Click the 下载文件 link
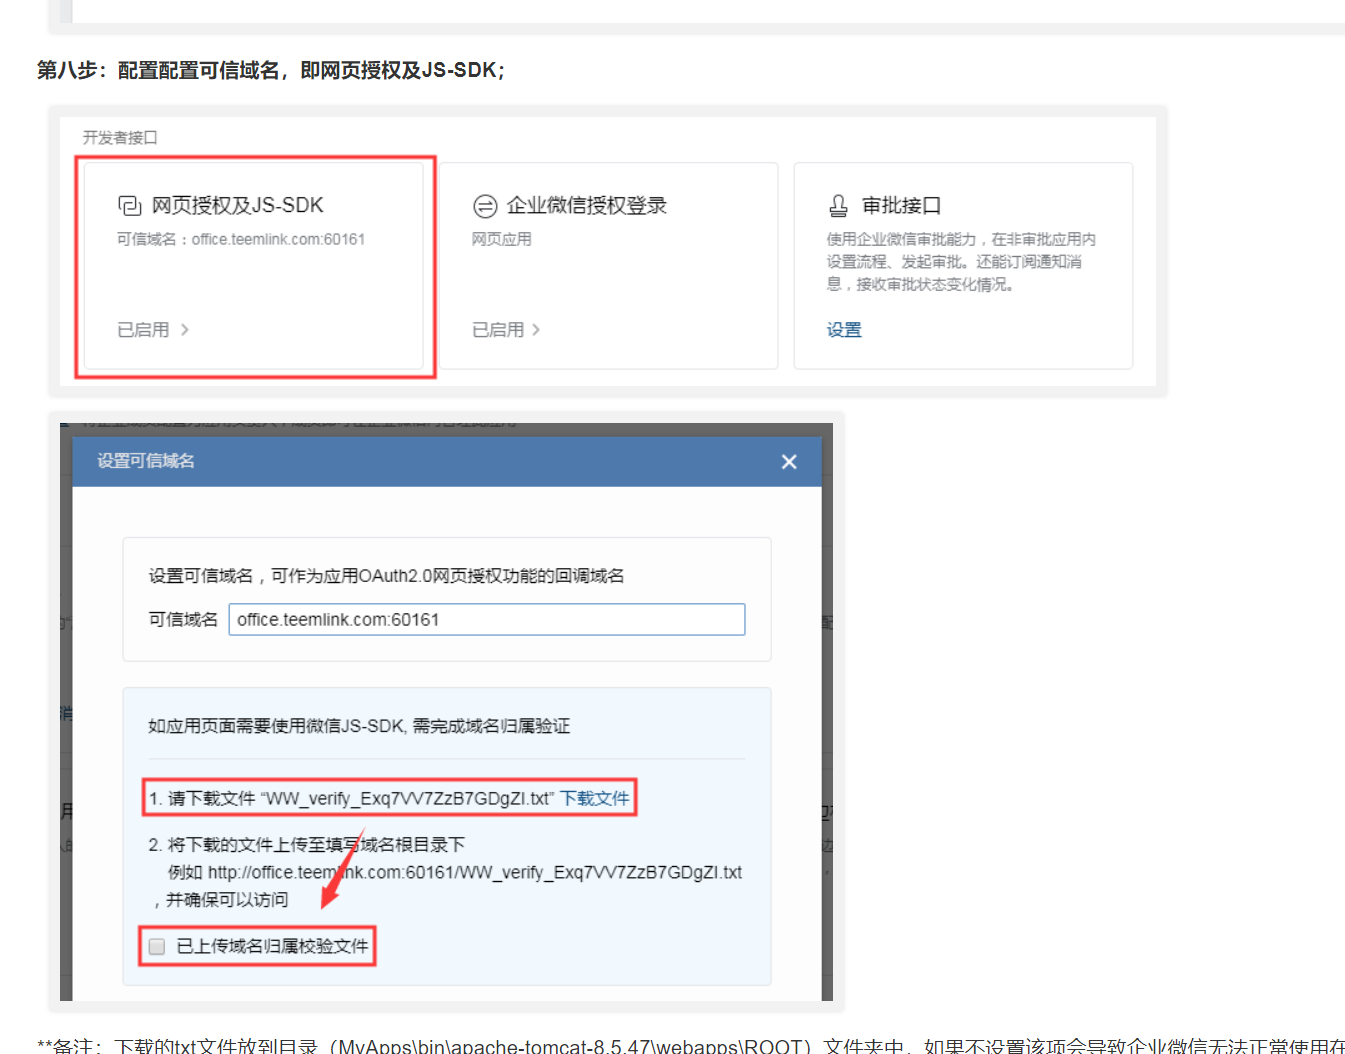This screenshot has width=1345, height=1054. coord(594,798)
